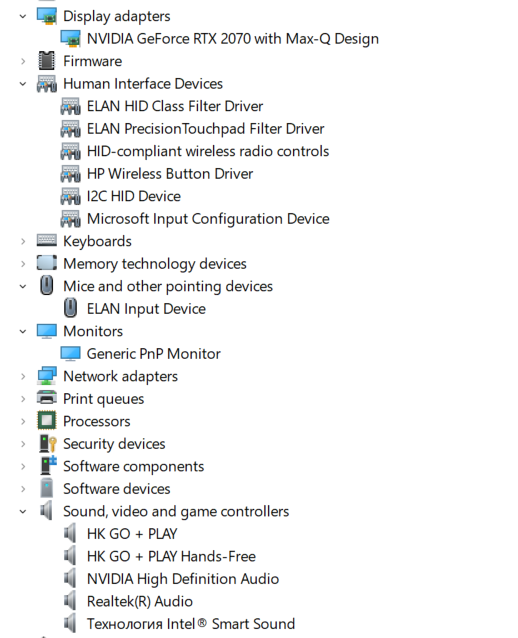Click the Mice and other pointing devices icon
518x638 pixels.
coord(47,285)
